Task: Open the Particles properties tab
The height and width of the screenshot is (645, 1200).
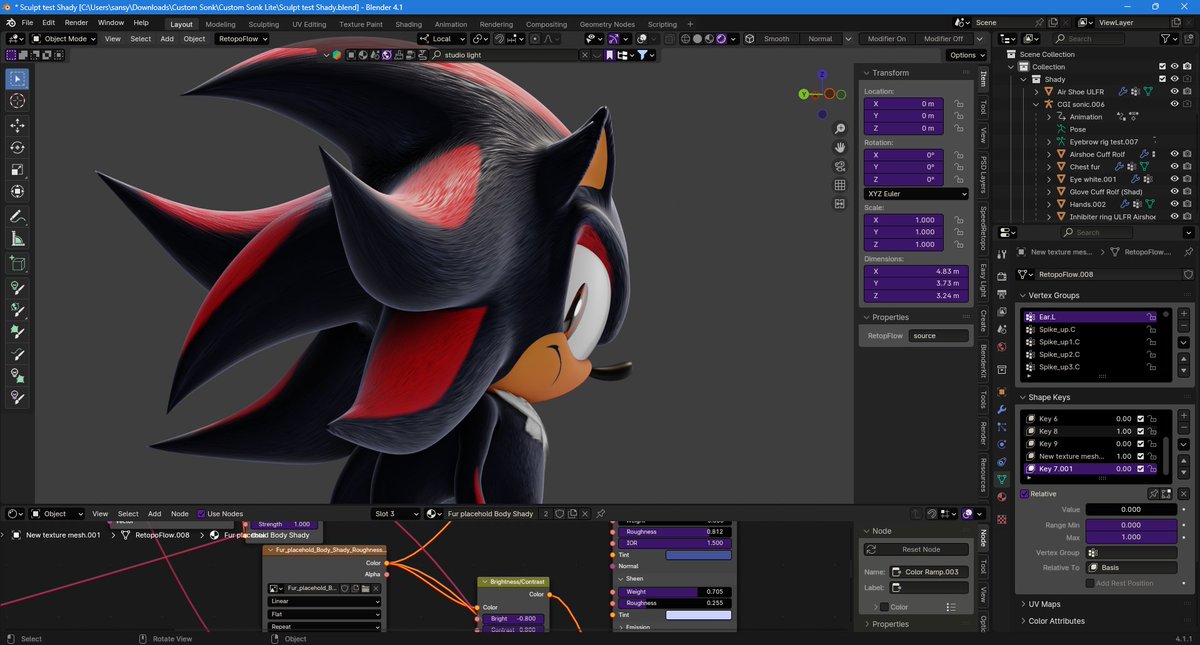Action: tap(1002, 427)
